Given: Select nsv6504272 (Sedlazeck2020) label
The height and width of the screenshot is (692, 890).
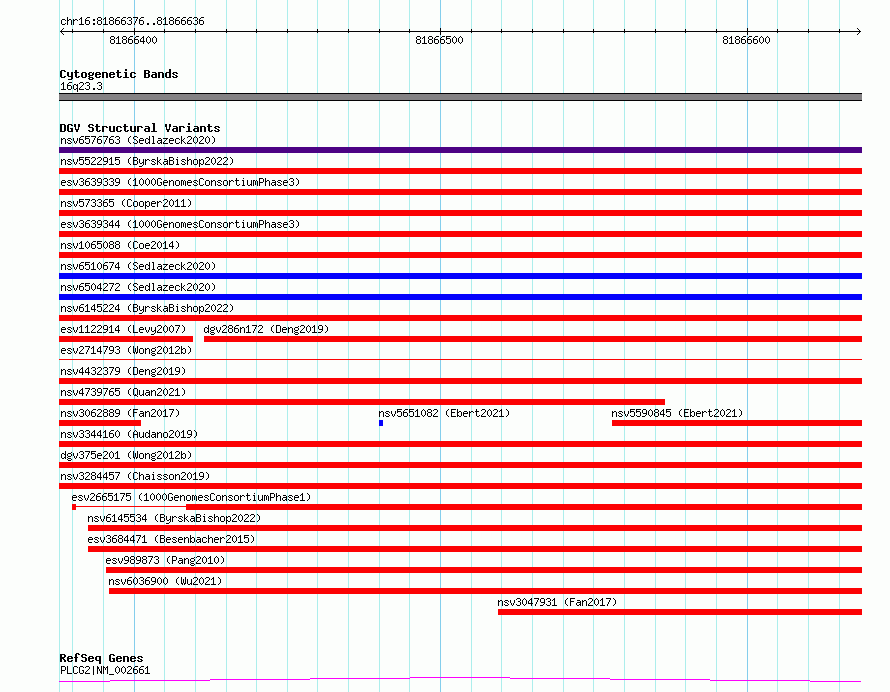Looking at the screenshot, I should point(138,287).
